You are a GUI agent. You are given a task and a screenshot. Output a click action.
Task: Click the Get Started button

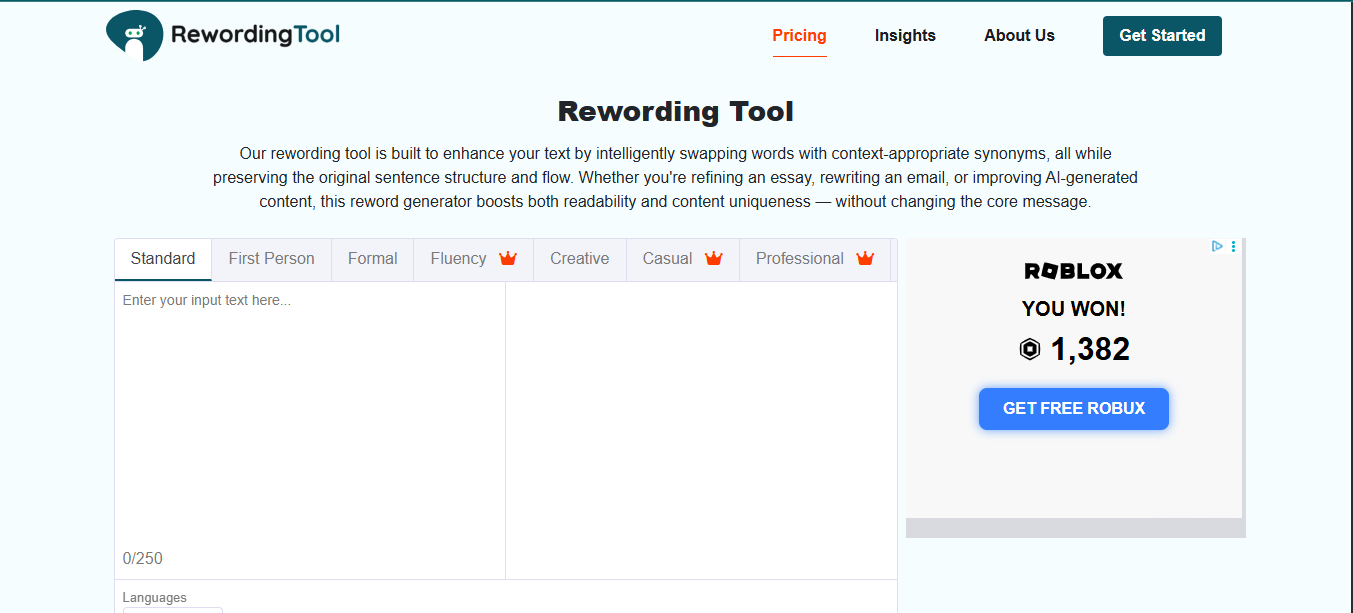[x=1162, y=36]
